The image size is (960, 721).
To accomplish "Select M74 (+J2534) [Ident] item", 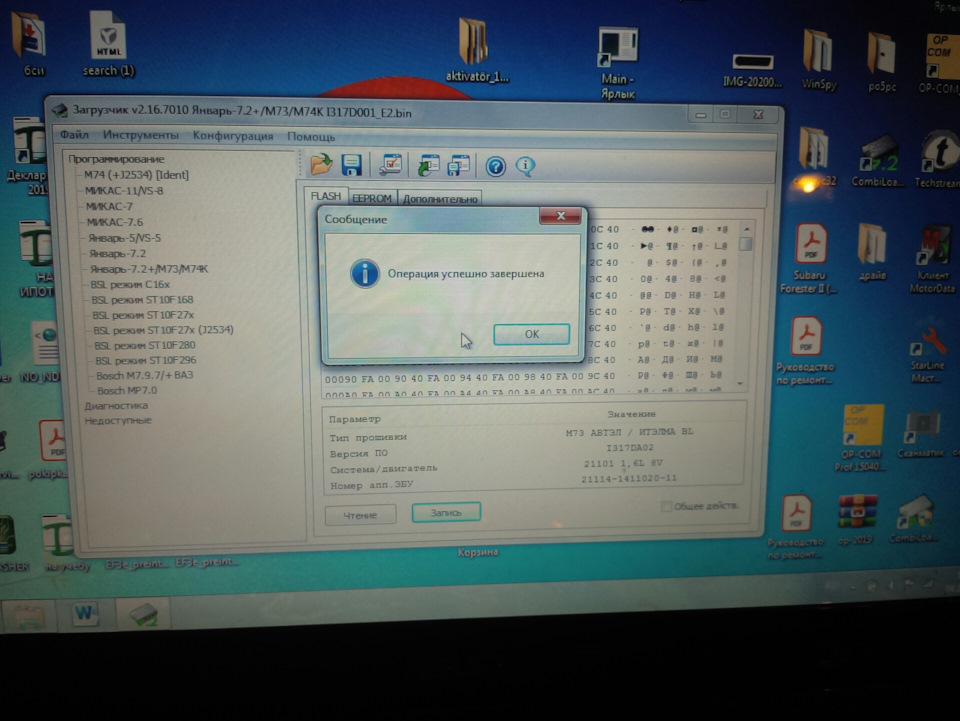I will [x=137, y=174].
